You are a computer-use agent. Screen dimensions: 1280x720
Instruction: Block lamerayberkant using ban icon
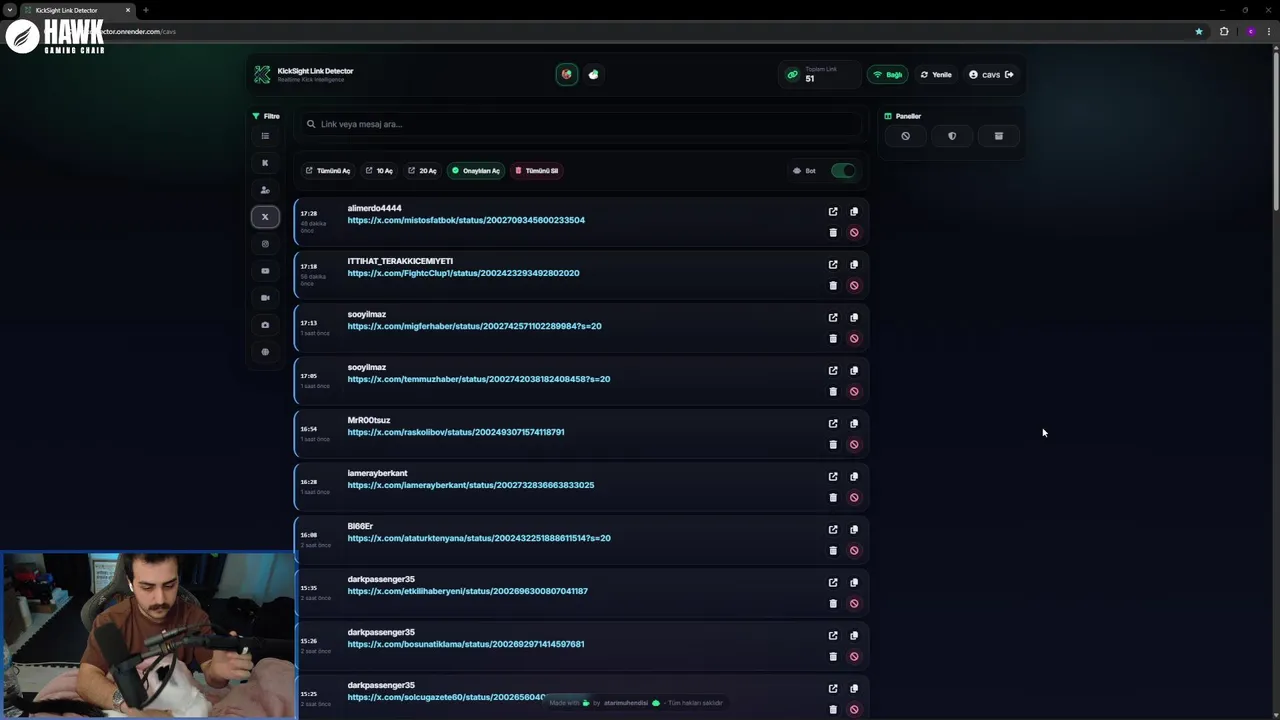click(x=854, y=498)
